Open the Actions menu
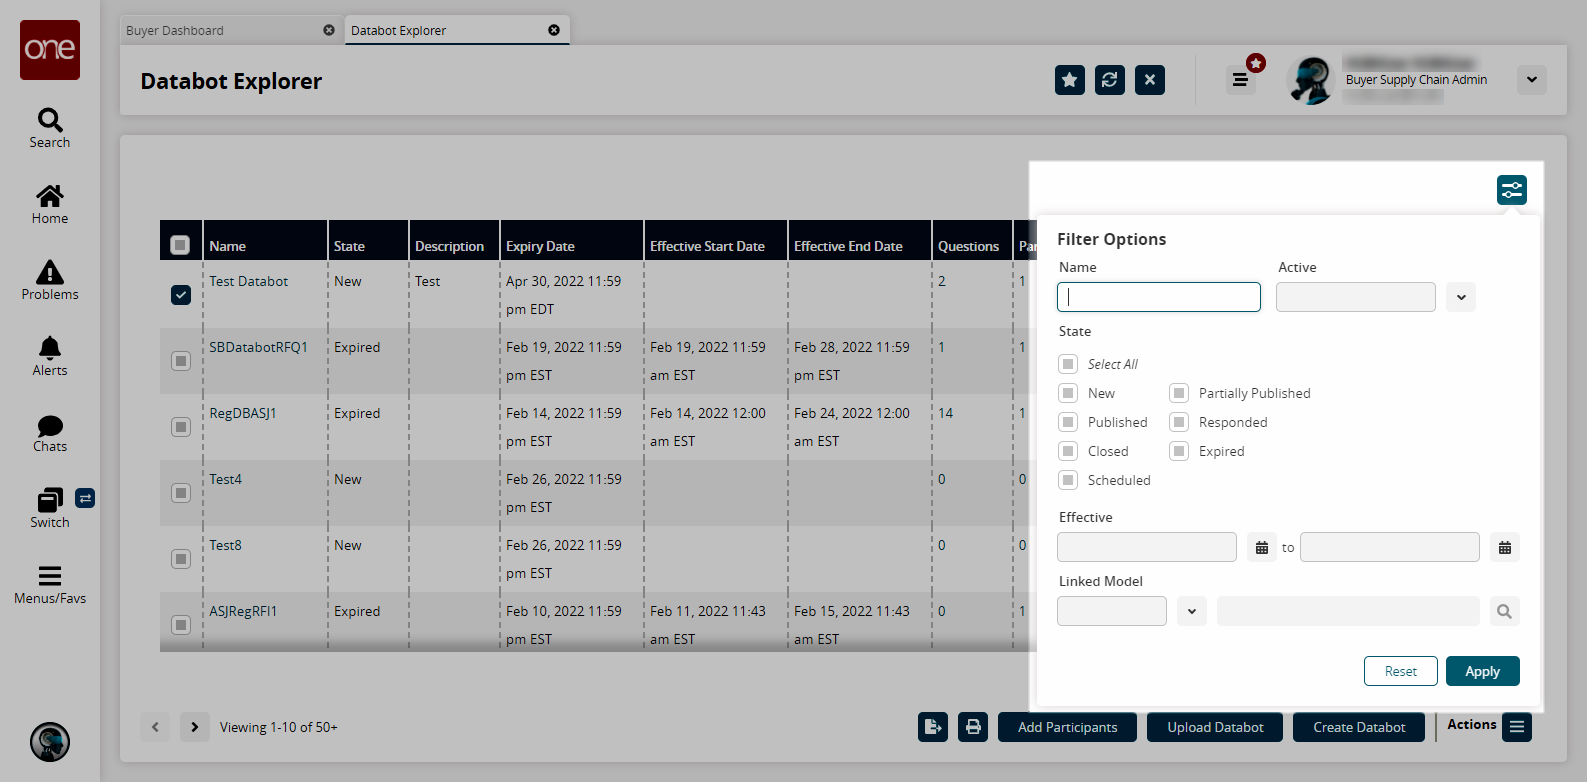 click(1516, 727)
